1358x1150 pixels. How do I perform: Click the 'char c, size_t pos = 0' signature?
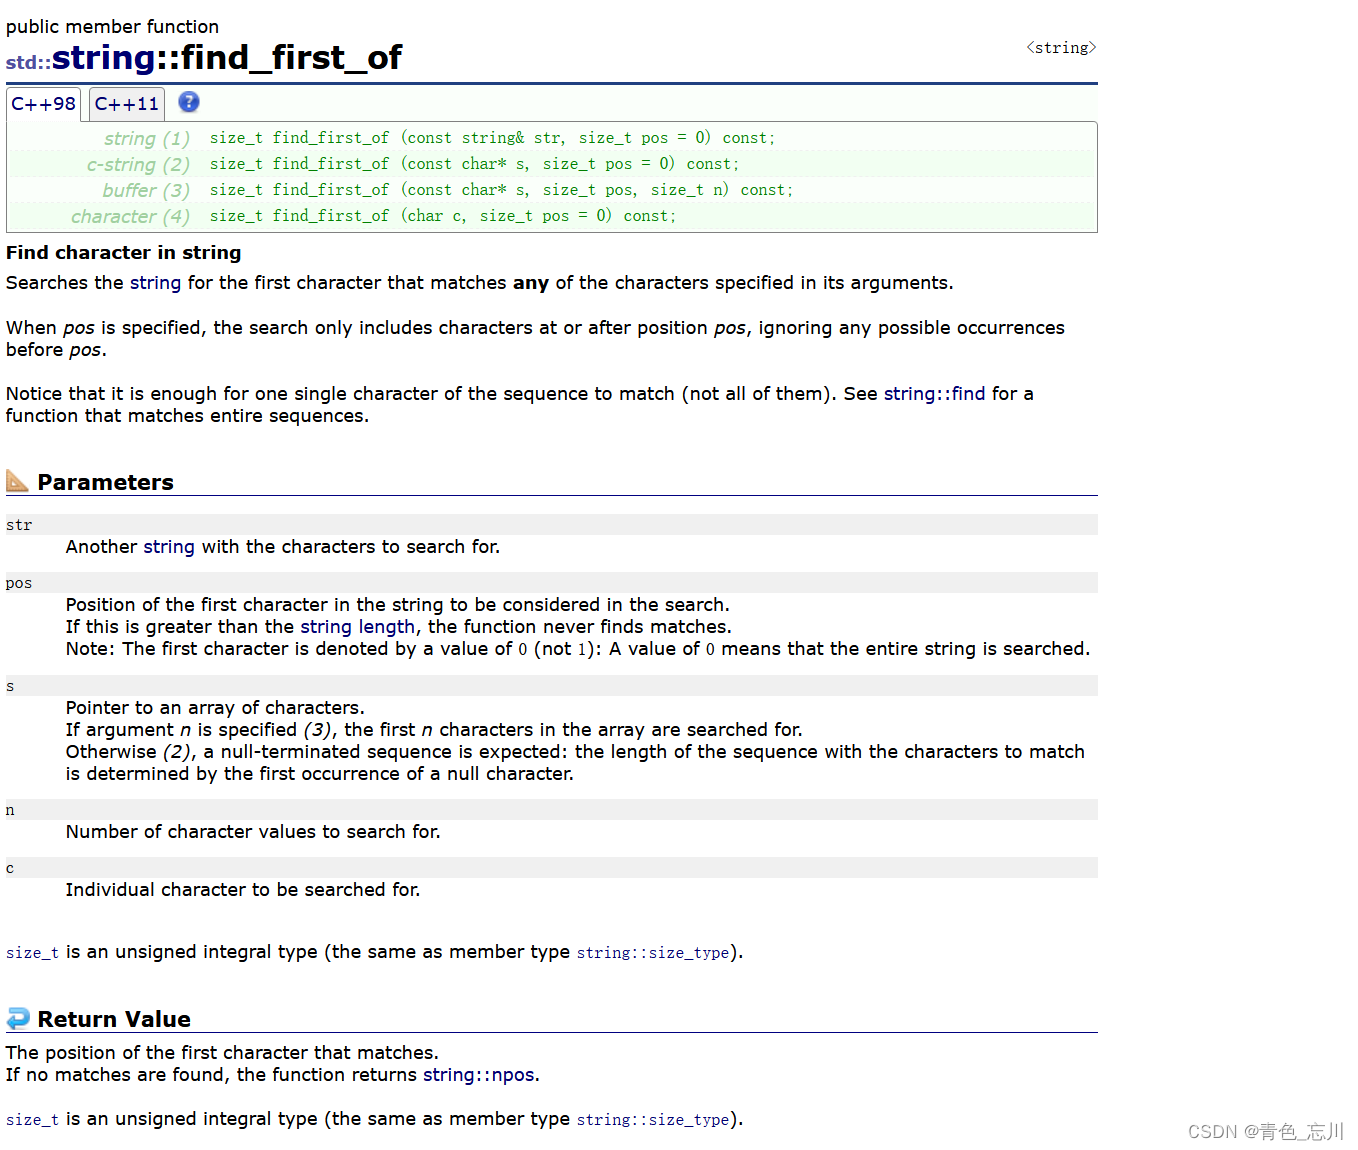(443, 216)
